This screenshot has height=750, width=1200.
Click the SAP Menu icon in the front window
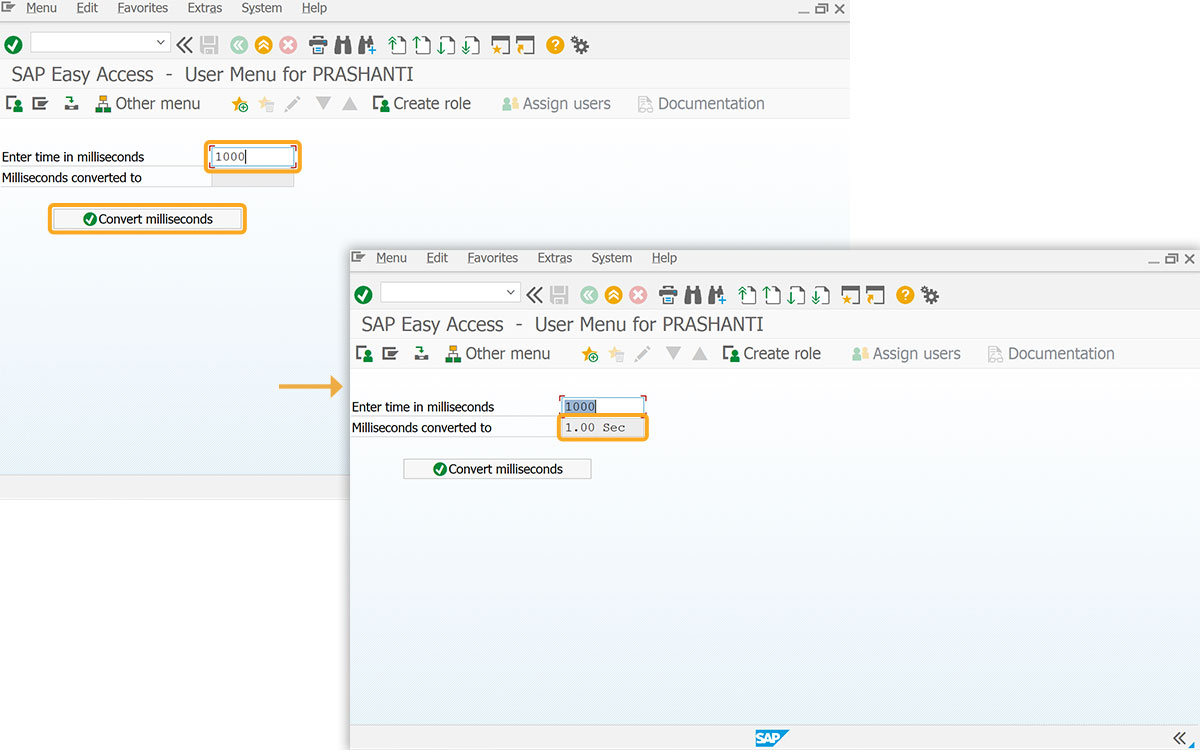tap(390, 354)
